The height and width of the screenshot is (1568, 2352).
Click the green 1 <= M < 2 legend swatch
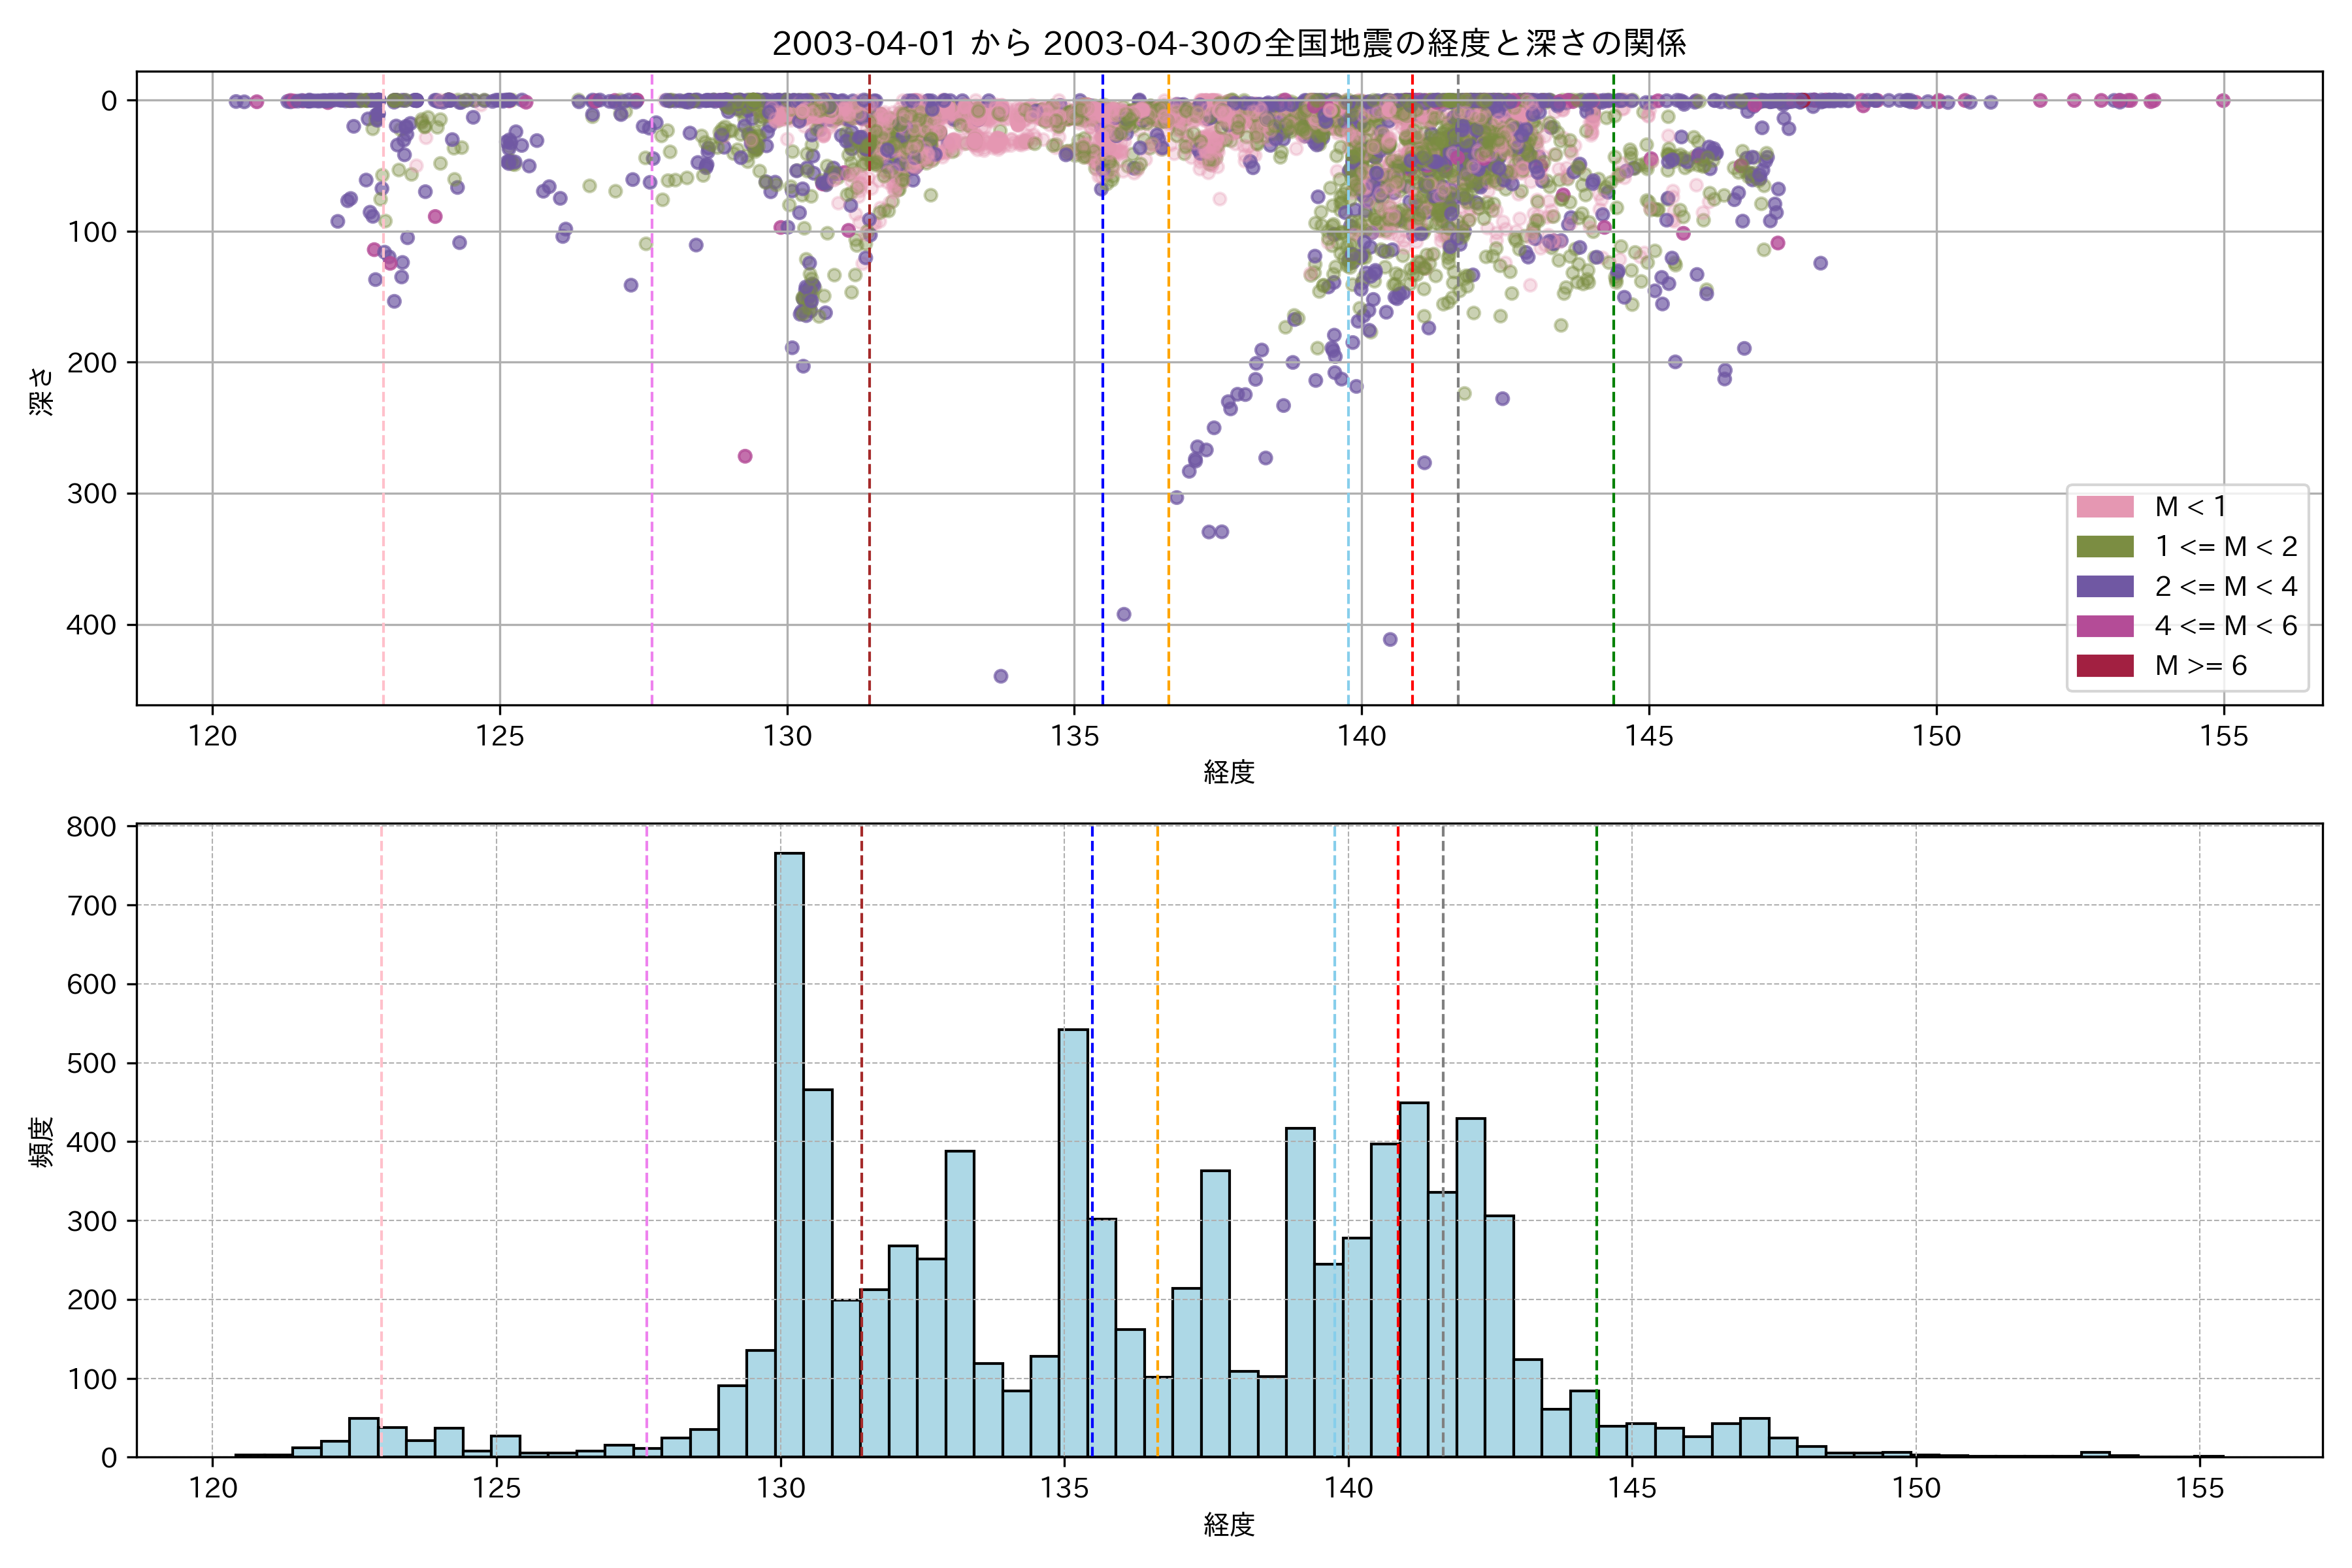2104,547
